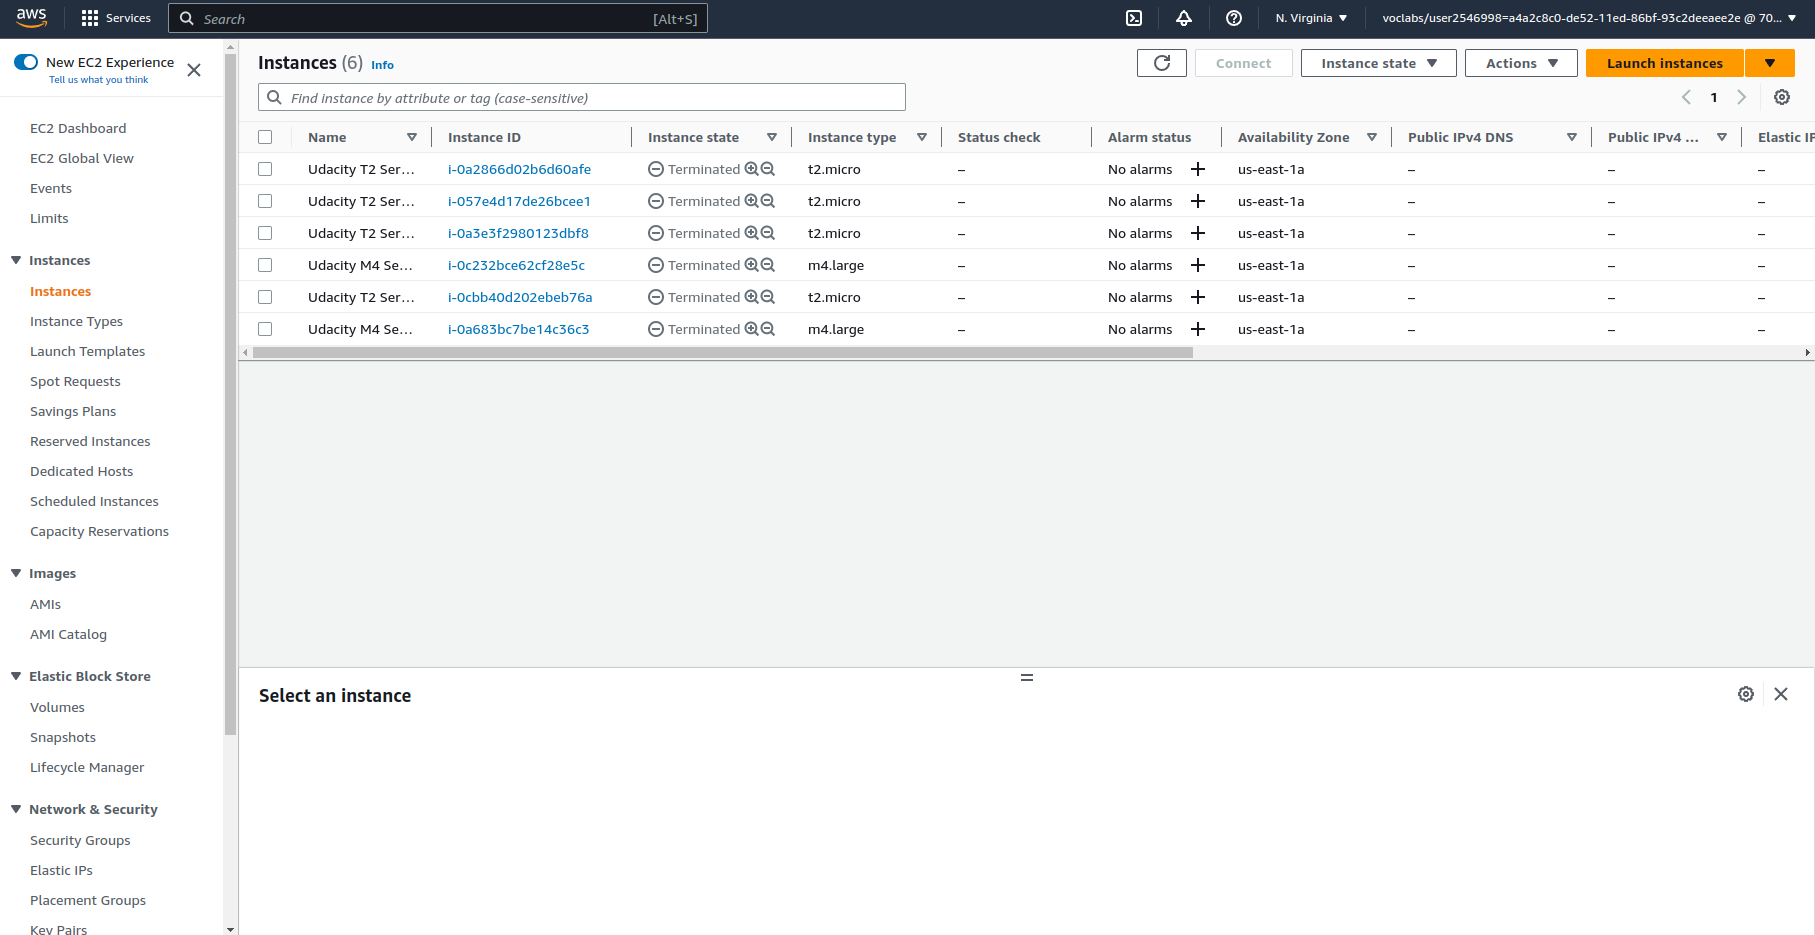Collapse Instances sidebar section

pos(16,260)
